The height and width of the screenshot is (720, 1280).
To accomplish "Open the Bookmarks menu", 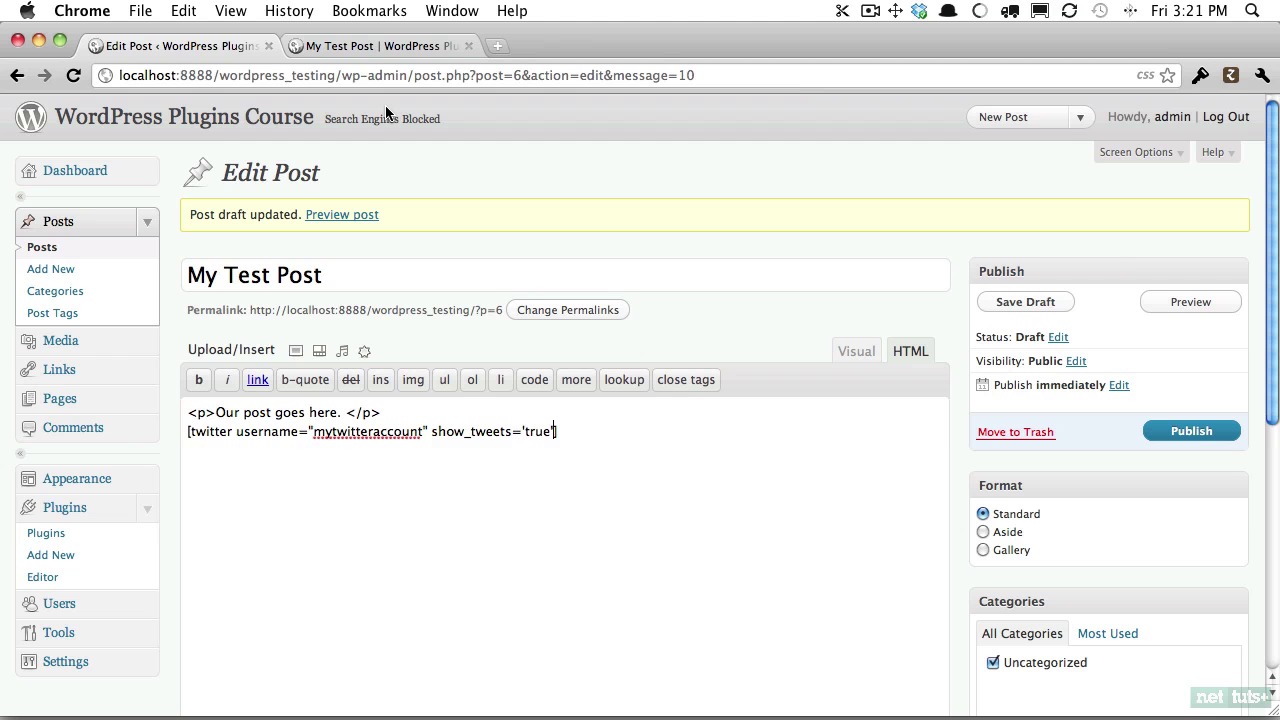I will (369, 11).
